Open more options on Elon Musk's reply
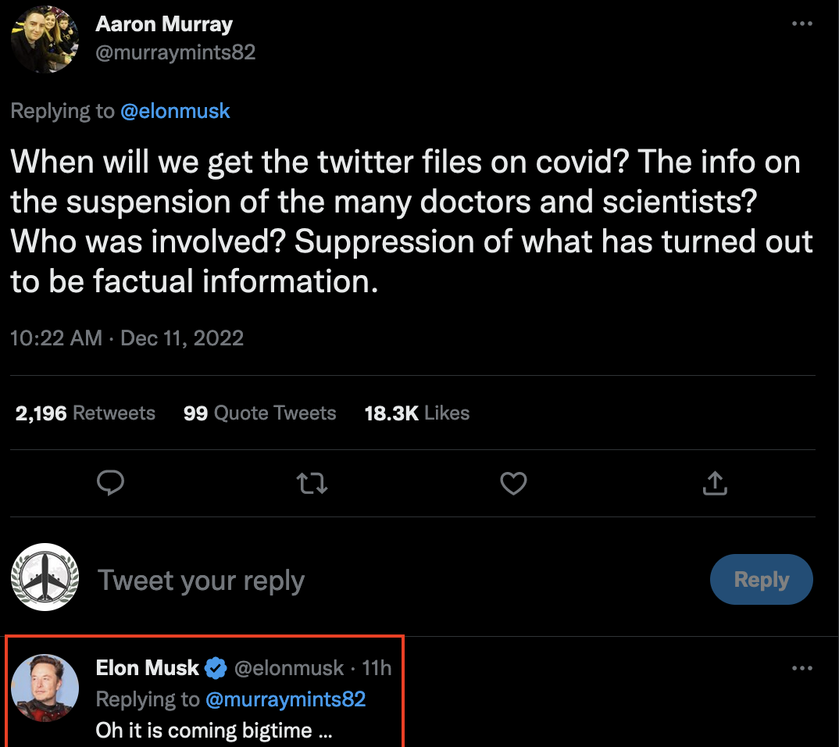Screen dimensions: 839x747 [802, 668]
